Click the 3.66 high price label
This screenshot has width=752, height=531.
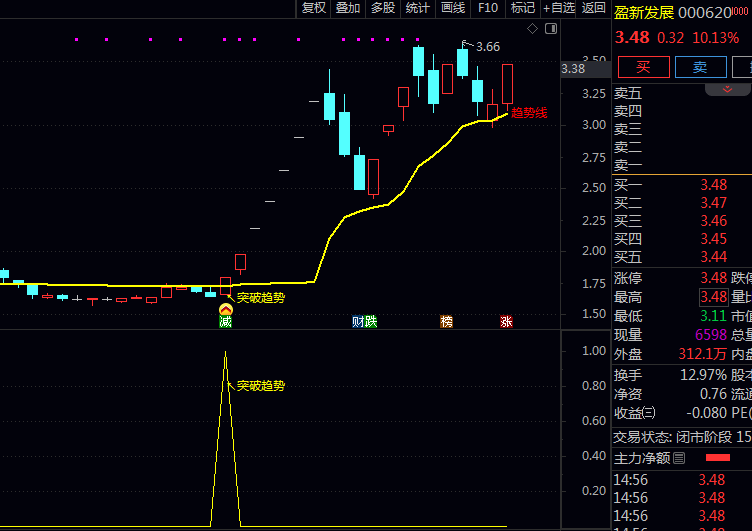pyautogui.click(x=488, y=47)
